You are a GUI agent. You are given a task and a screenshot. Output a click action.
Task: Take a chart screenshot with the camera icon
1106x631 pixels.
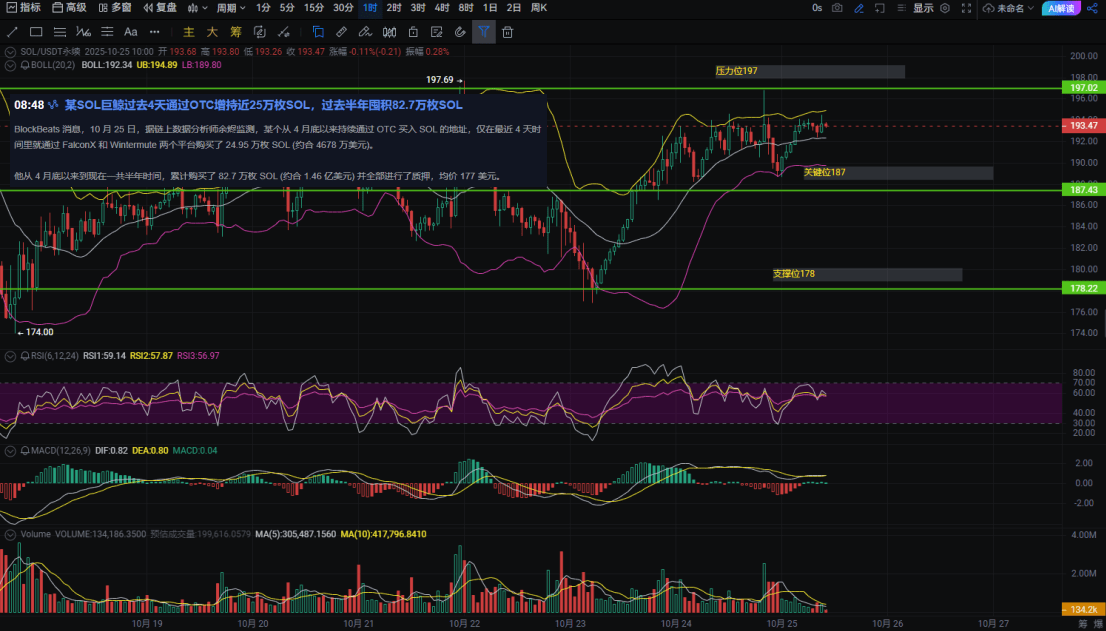coord(837,8)
